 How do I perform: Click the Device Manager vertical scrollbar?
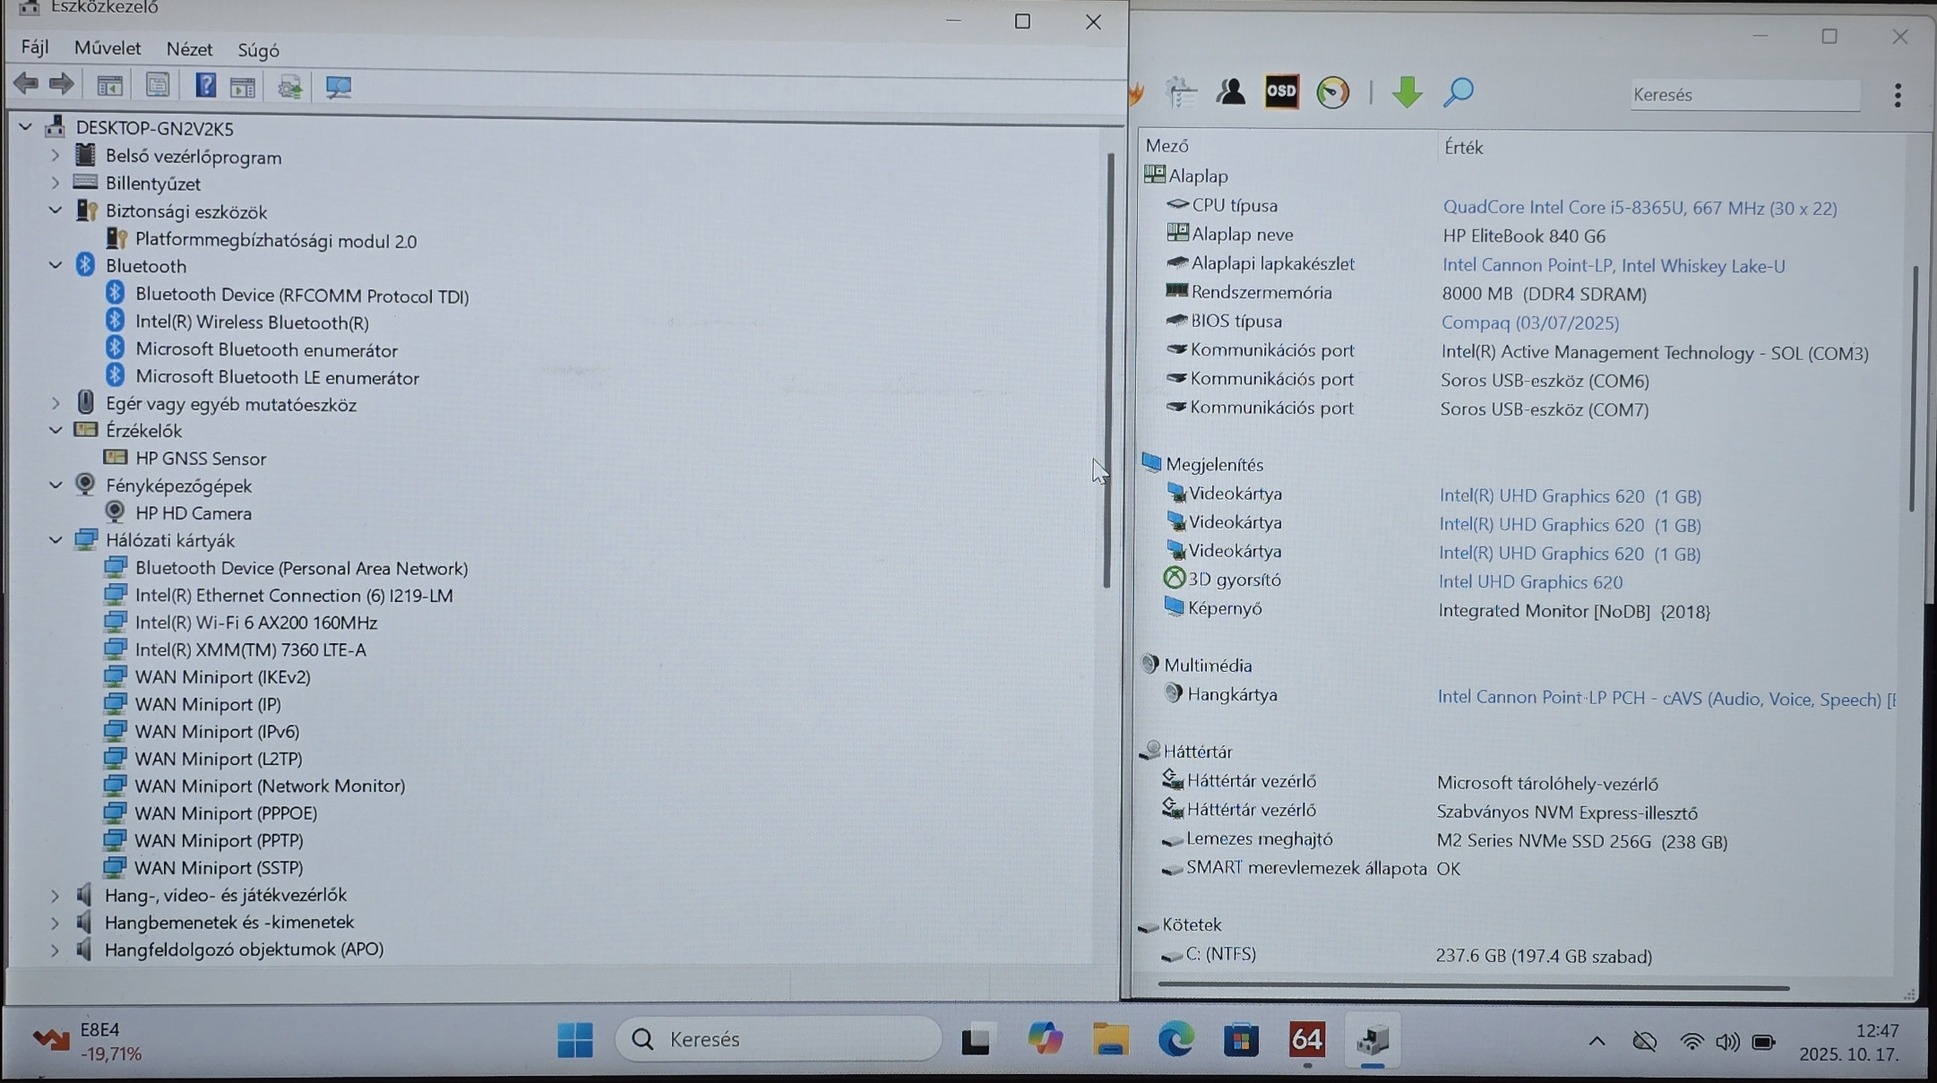pos(1107,370)
